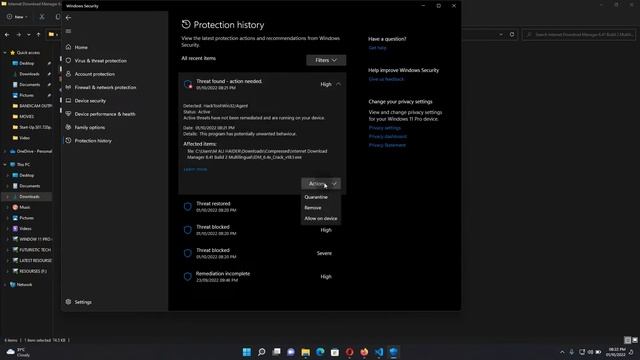Open the weather widget on the taskbar
This screenshot has height=360, width=640.
click(x=18, y=352)
